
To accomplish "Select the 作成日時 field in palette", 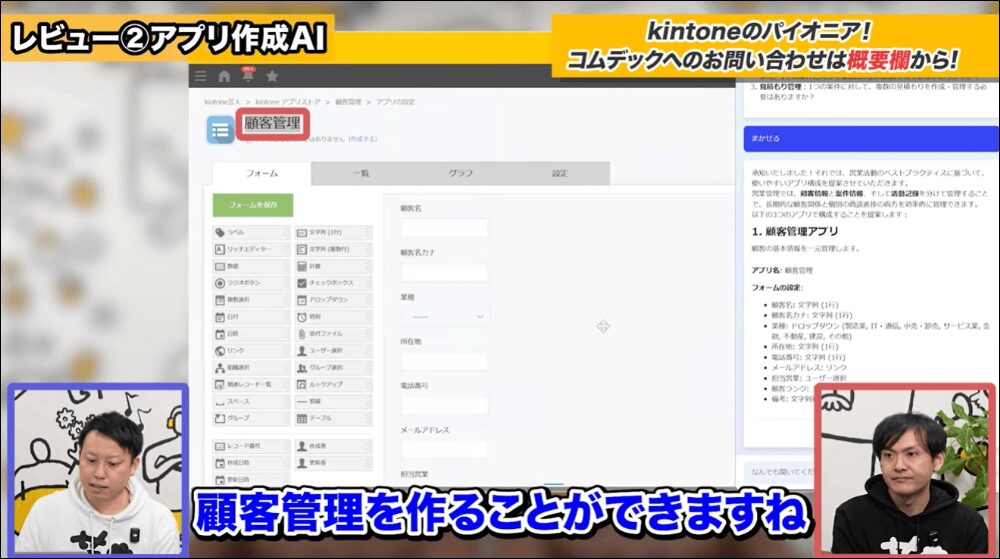I will [x=251, y=463].
